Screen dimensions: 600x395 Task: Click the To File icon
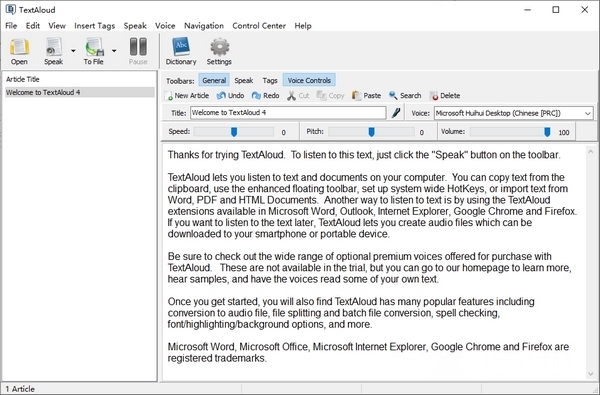tap(94, 47)
